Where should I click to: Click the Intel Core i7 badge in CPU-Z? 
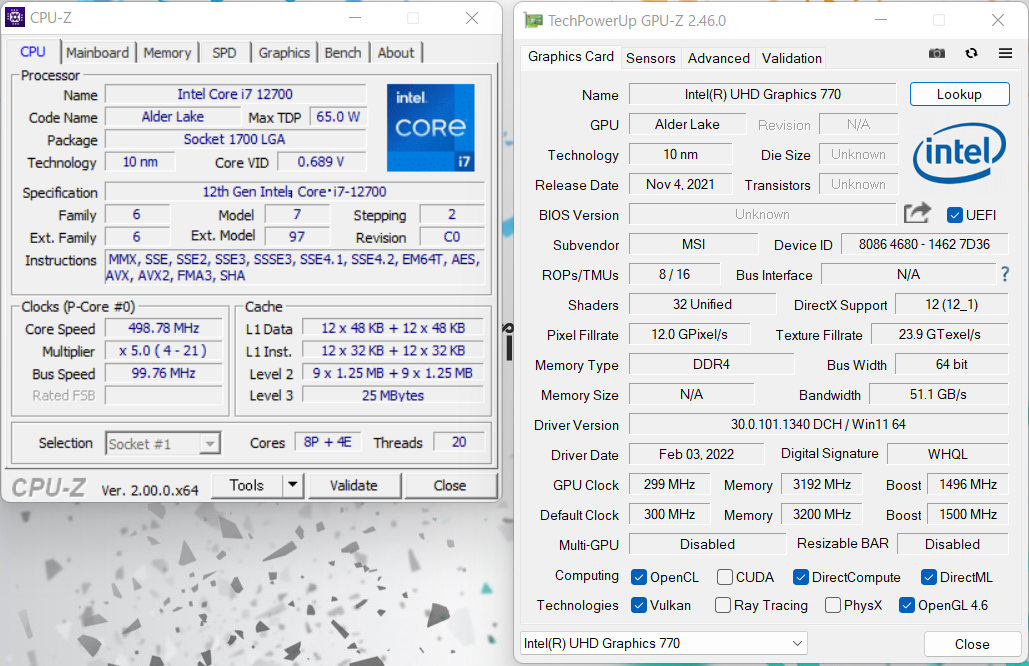pyautogui.click(x=430, y=127)
